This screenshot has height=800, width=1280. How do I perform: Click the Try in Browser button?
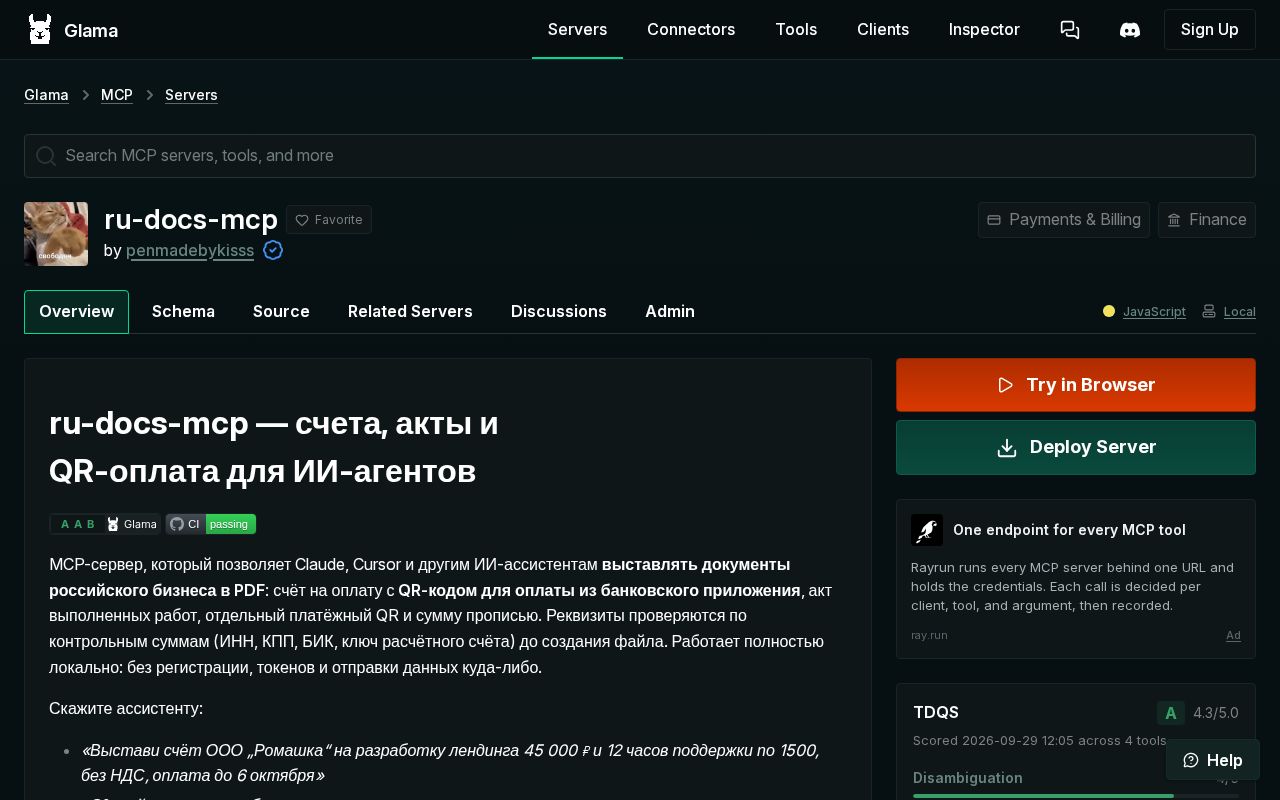pyautogui.click(x=1076, y=385)
